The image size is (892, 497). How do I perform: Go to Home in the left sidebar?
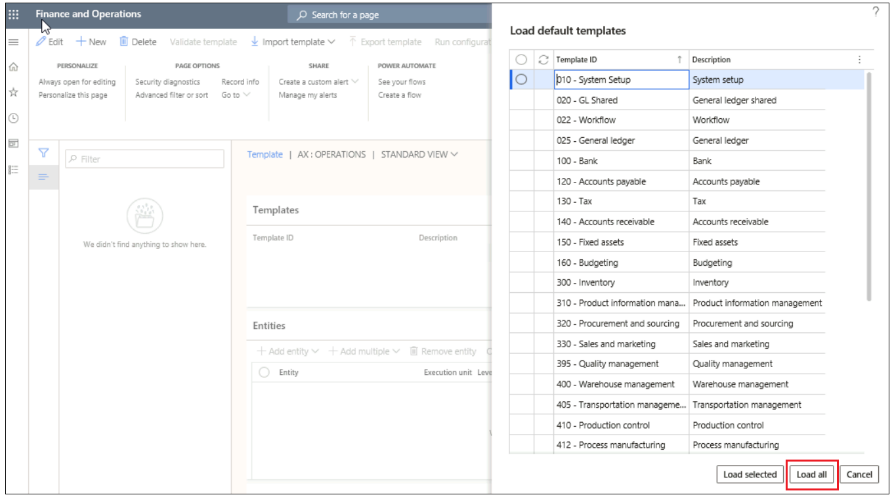[14, 67]
